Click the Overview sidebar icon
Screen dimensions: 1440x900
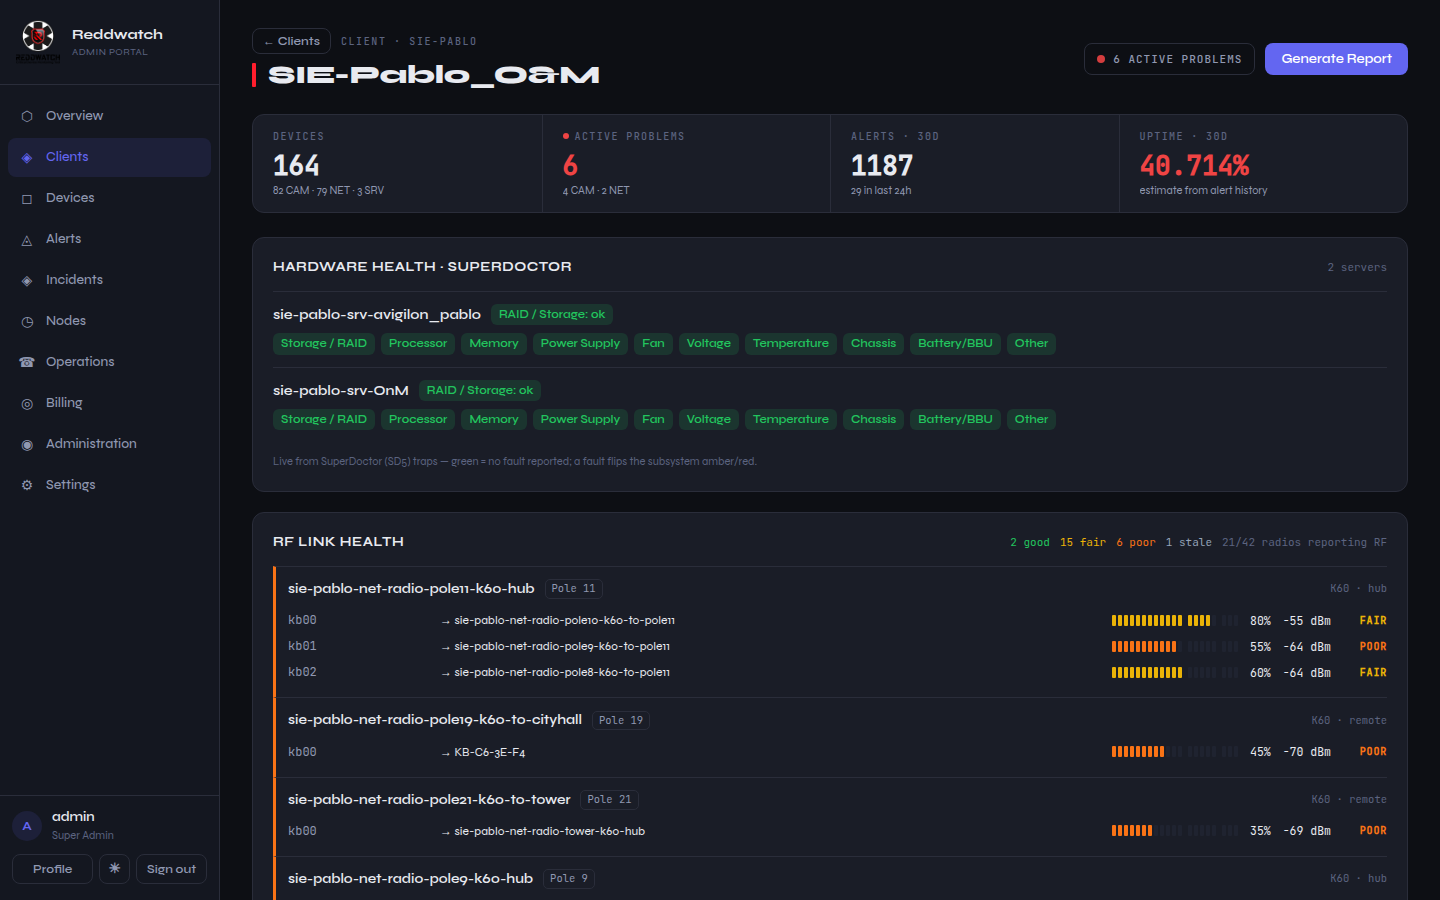[27, 116]
